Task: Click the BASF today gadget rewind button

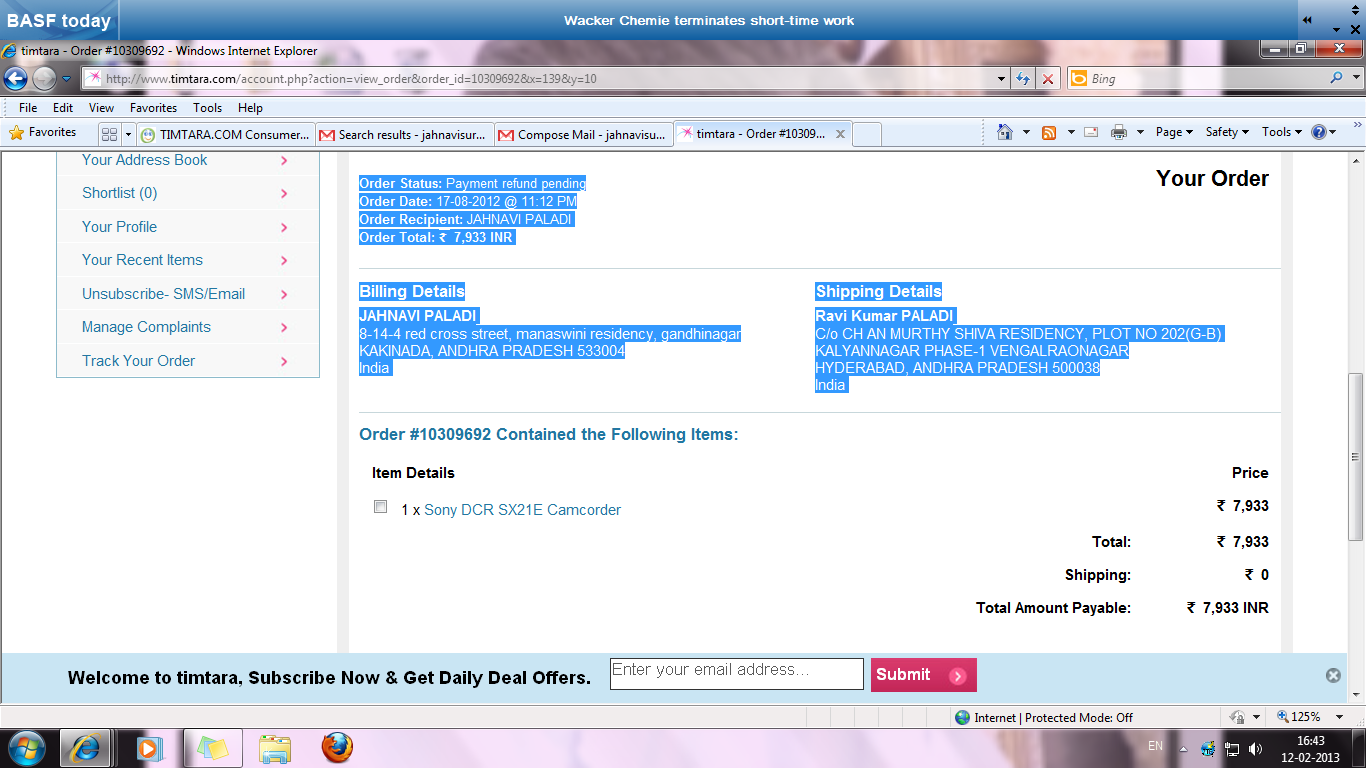Action: (1307, 20)
